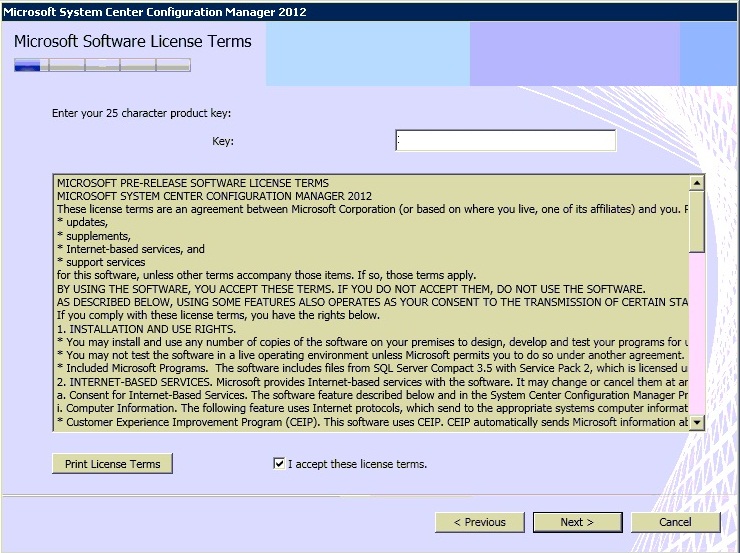Viewport: 740px width, 553px height.
Task: Click 'Enter your 25 character product key:' label
Action: pos(142,113)
